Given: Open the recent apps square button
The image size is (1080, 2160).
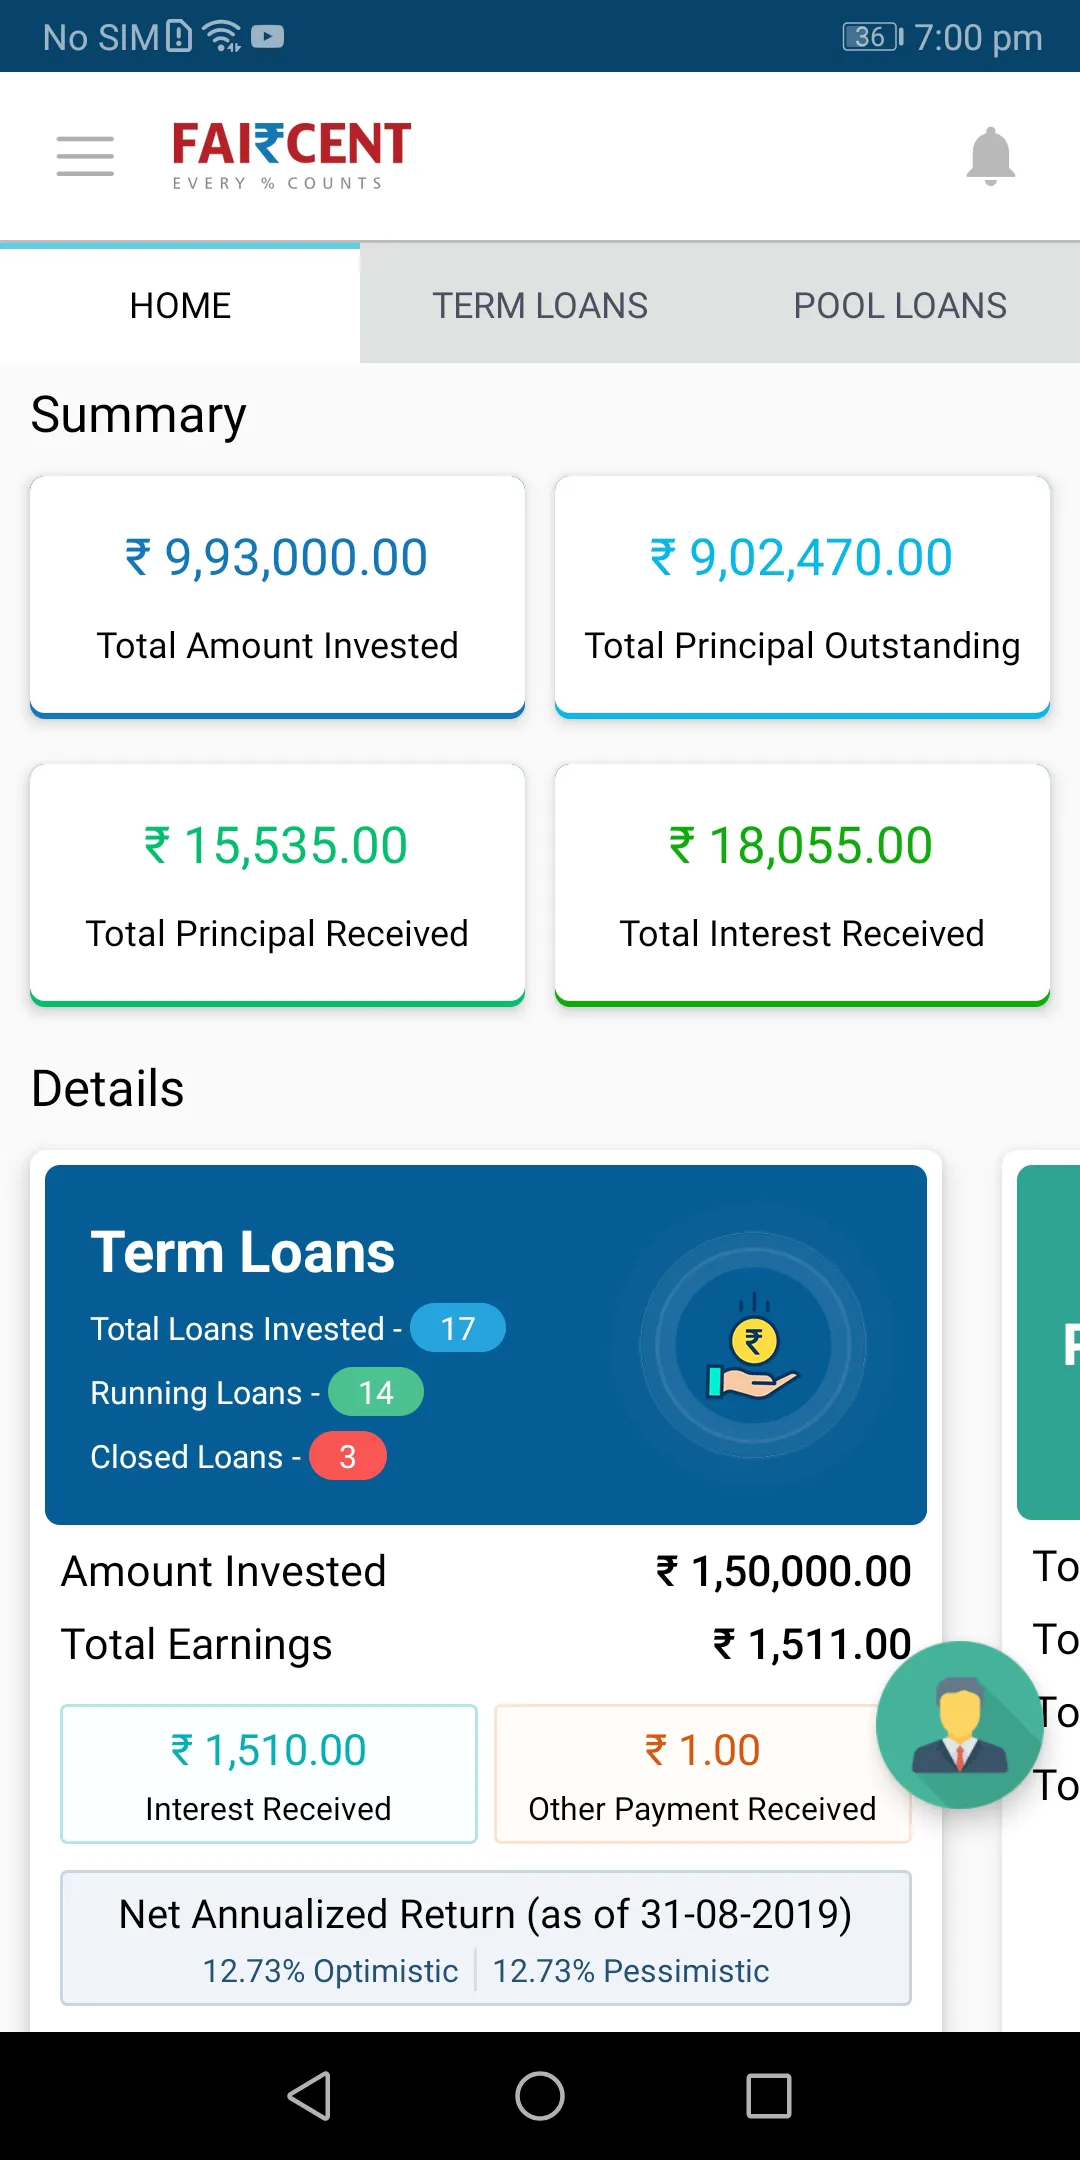Looking at the screenshot, I should 768,2095.
